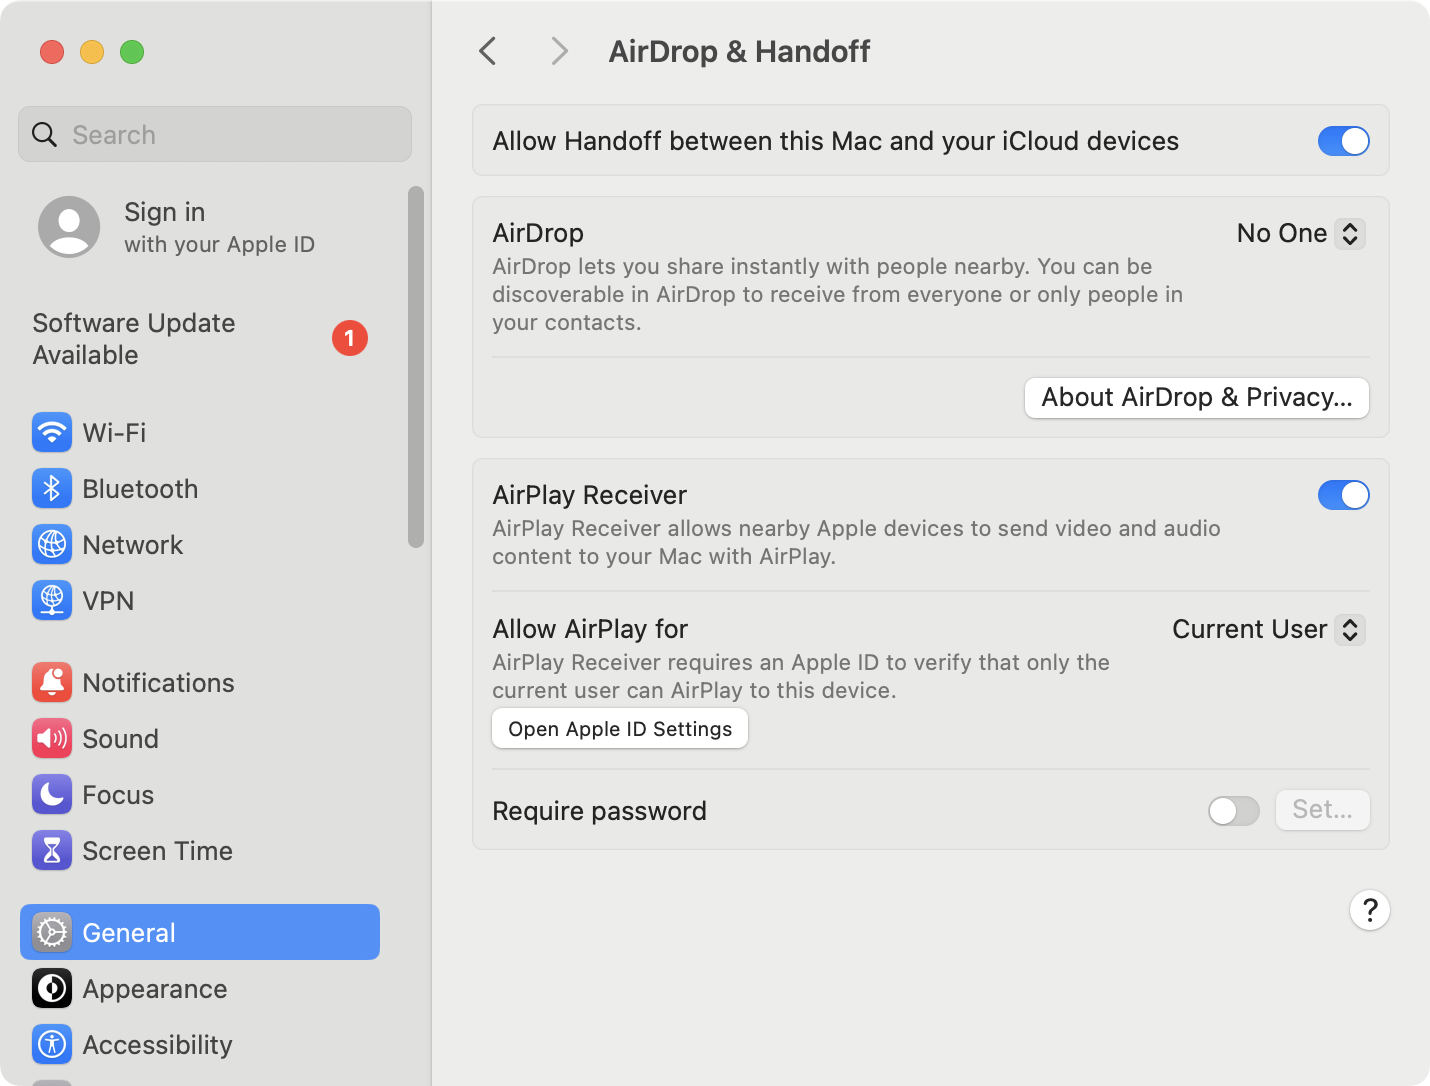Image resolution: width=1430 pixels, height=1086 pixels.
Task: Select Notifications in the sidebar
Action: (x=200, y=683)
